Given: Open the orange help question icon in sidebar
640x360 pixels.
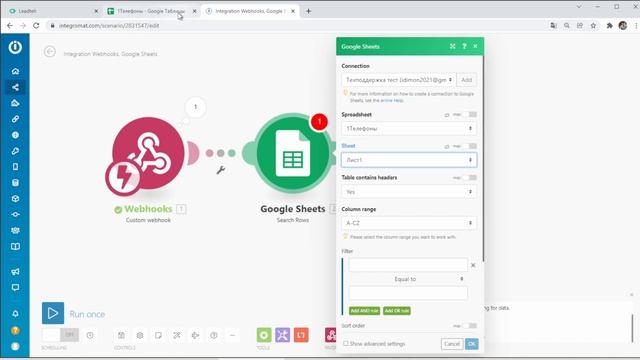Looking at the screenshot, I should [x=15, y=330].
